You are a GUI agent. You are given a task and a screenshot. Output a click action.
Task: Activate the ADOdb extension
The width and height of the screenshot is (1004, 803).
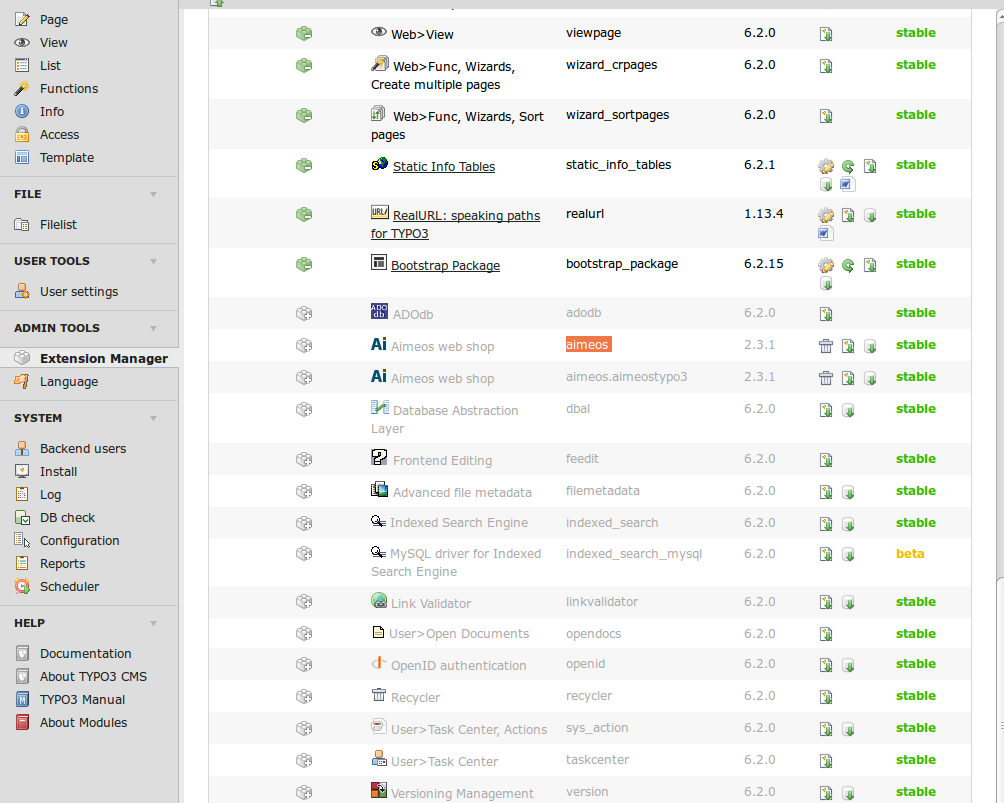pyautogui.click(x=304, y=313)
